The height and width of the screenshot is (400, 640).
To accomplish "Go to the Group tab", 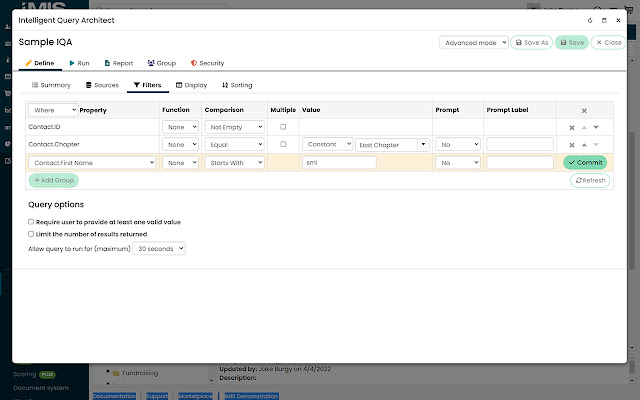I will pos(162,63).
